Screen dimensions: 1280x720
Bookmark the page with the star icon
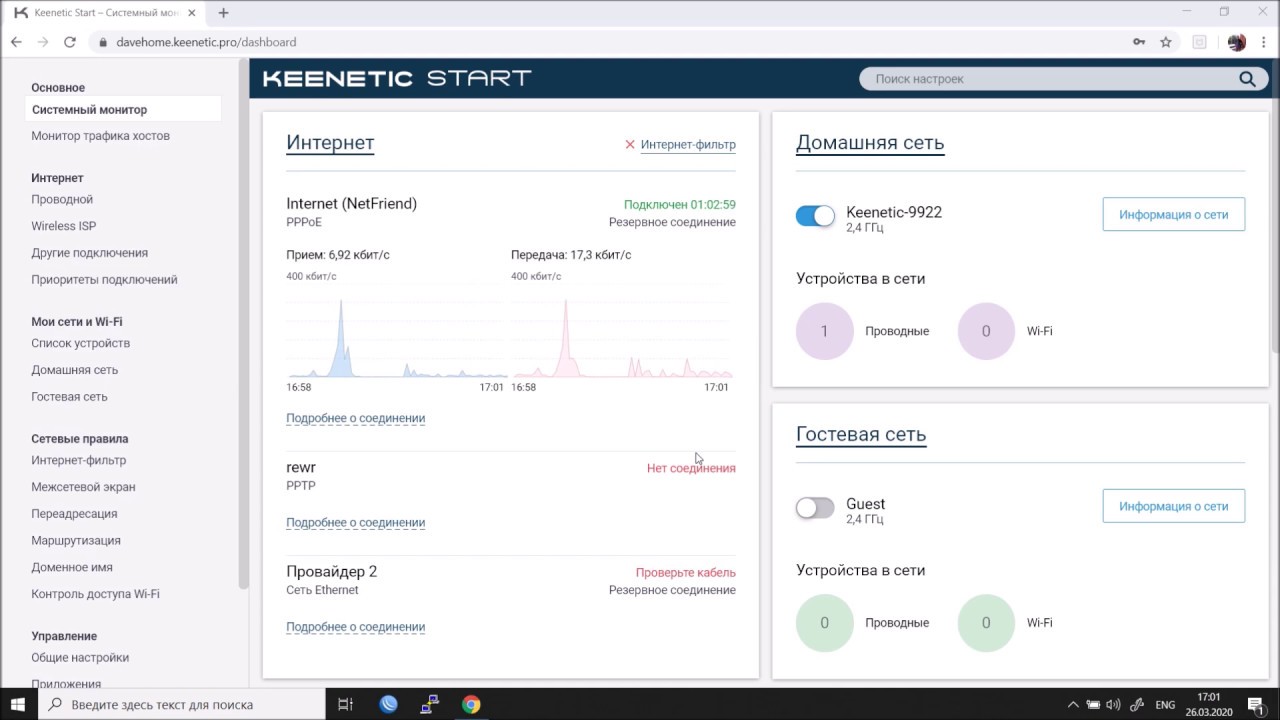pos(1166,42)
